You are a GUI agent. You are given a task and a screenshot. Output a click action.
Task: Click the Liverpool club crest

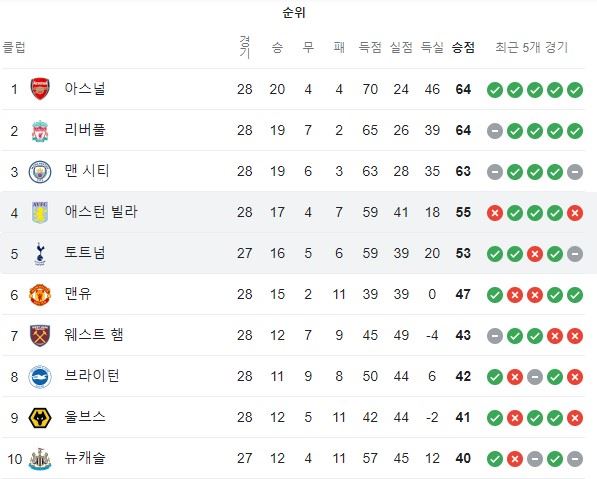(x=40, y=131)
